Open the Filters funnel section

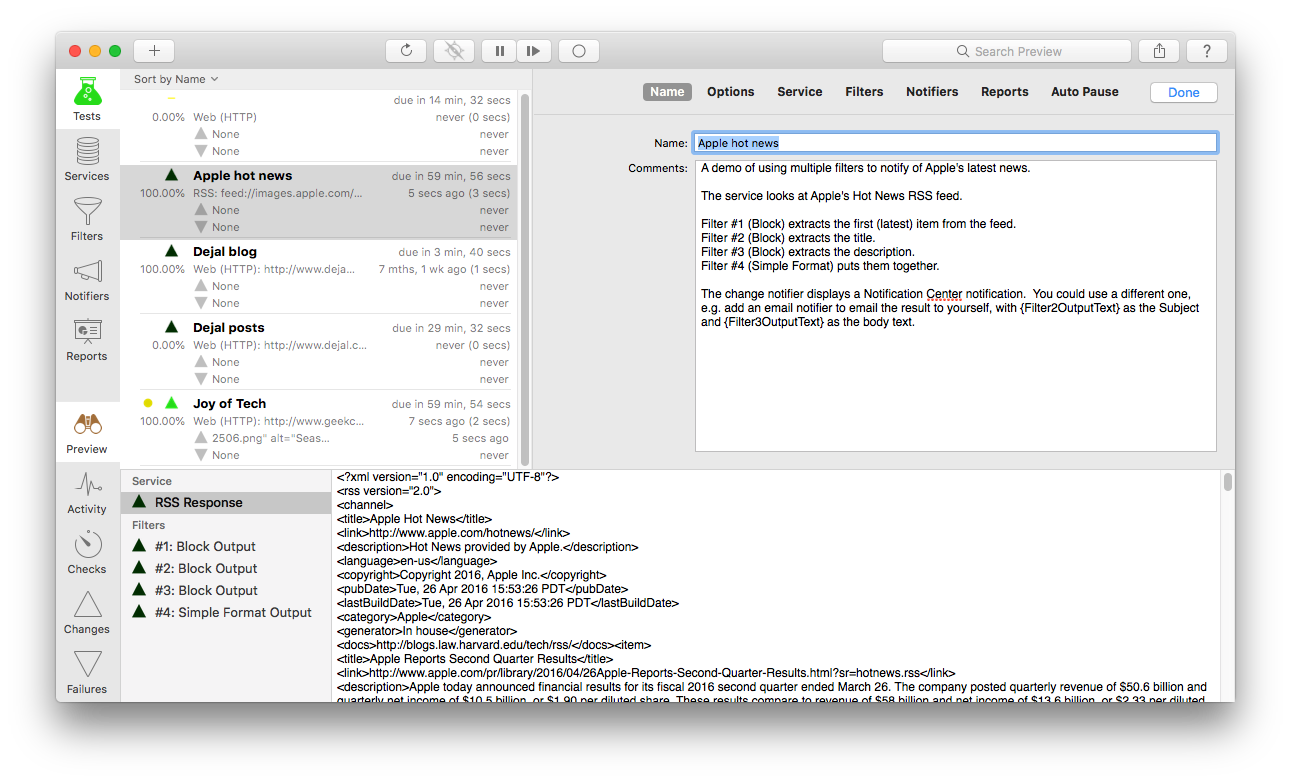coord(87,219)
